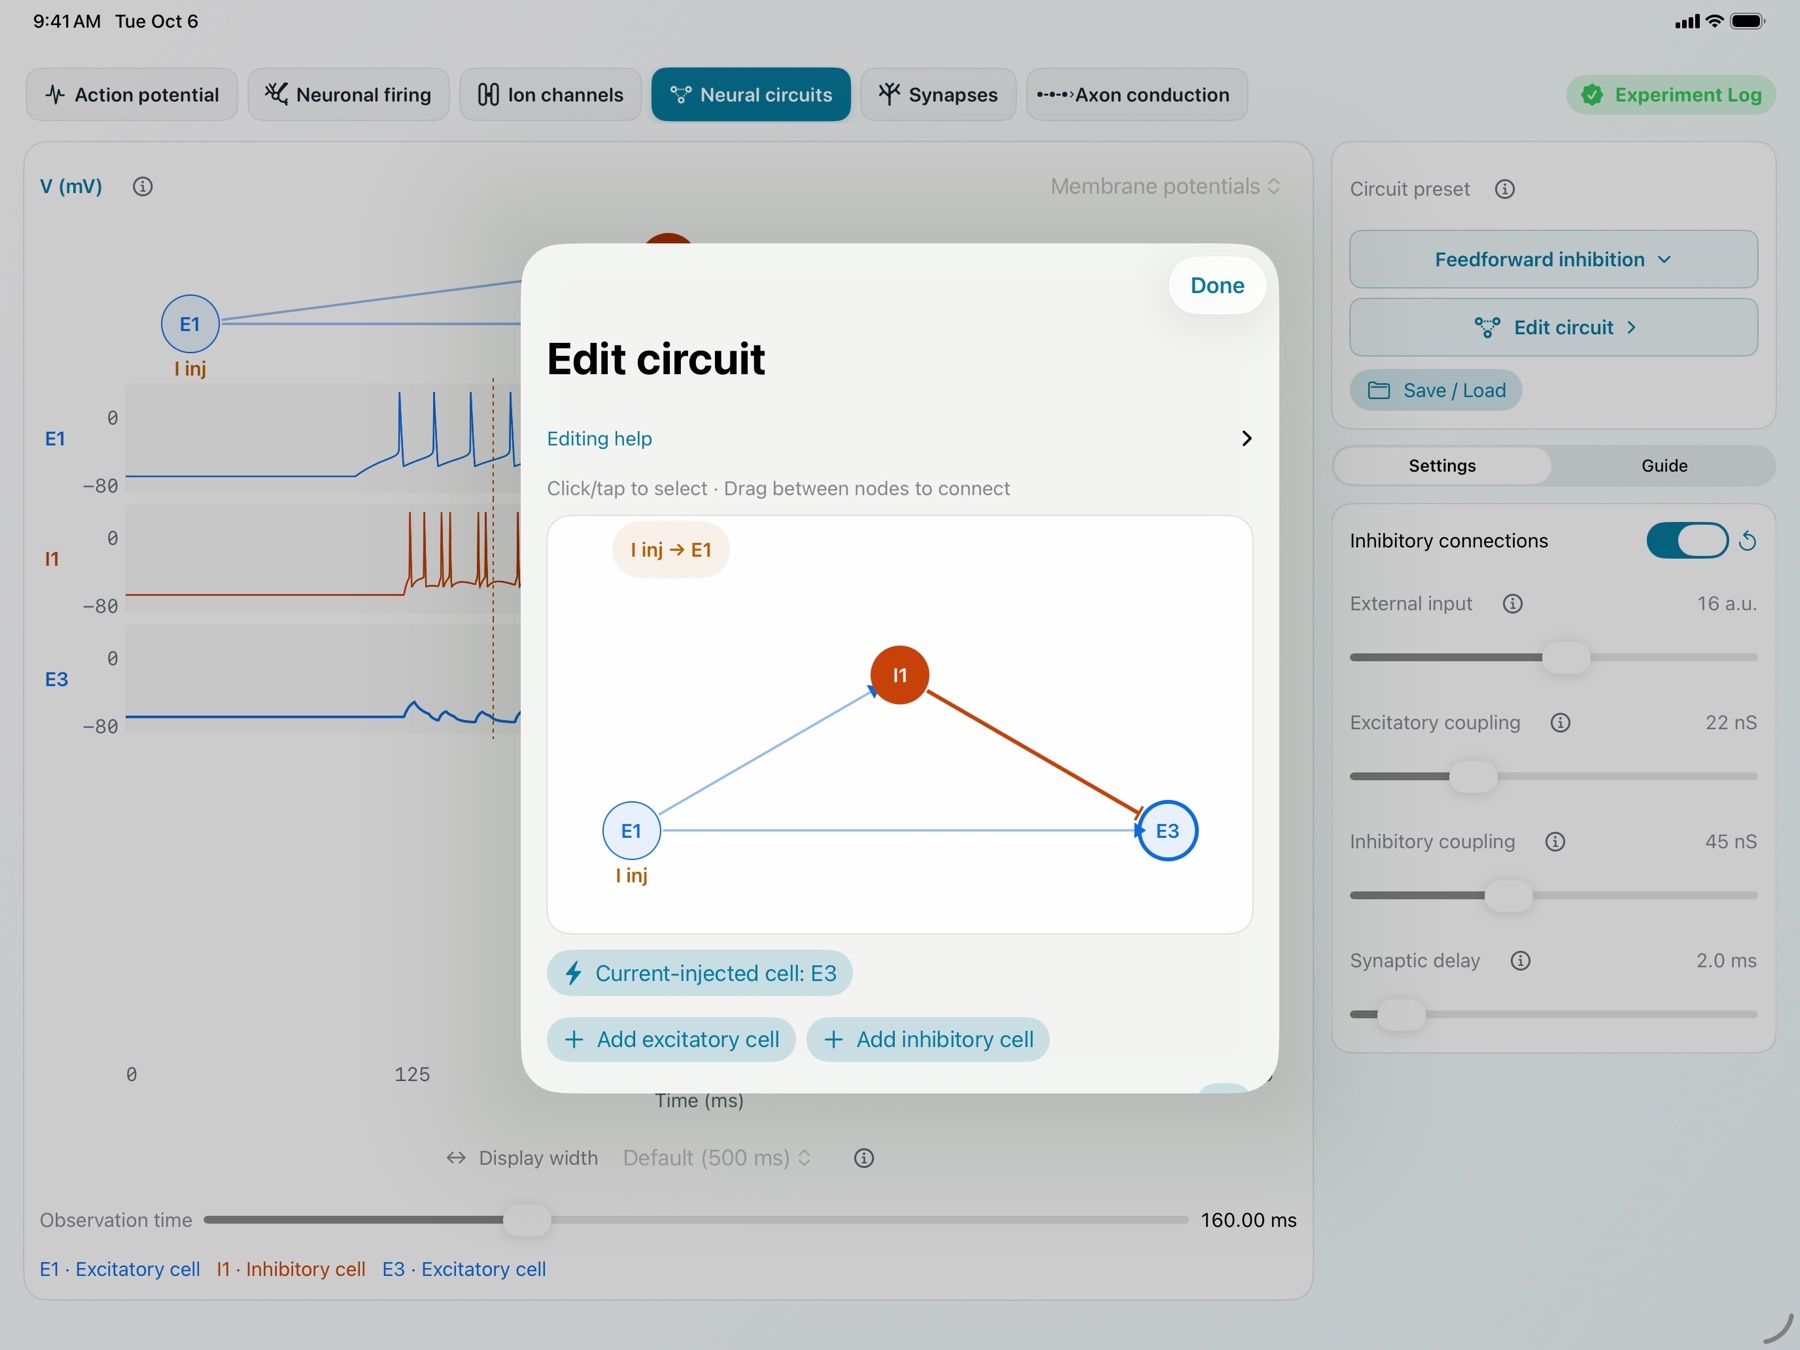This screenshot has width=1800, height=1350.
Task: Click the battery status icon
Action: tap(1748, 21)
